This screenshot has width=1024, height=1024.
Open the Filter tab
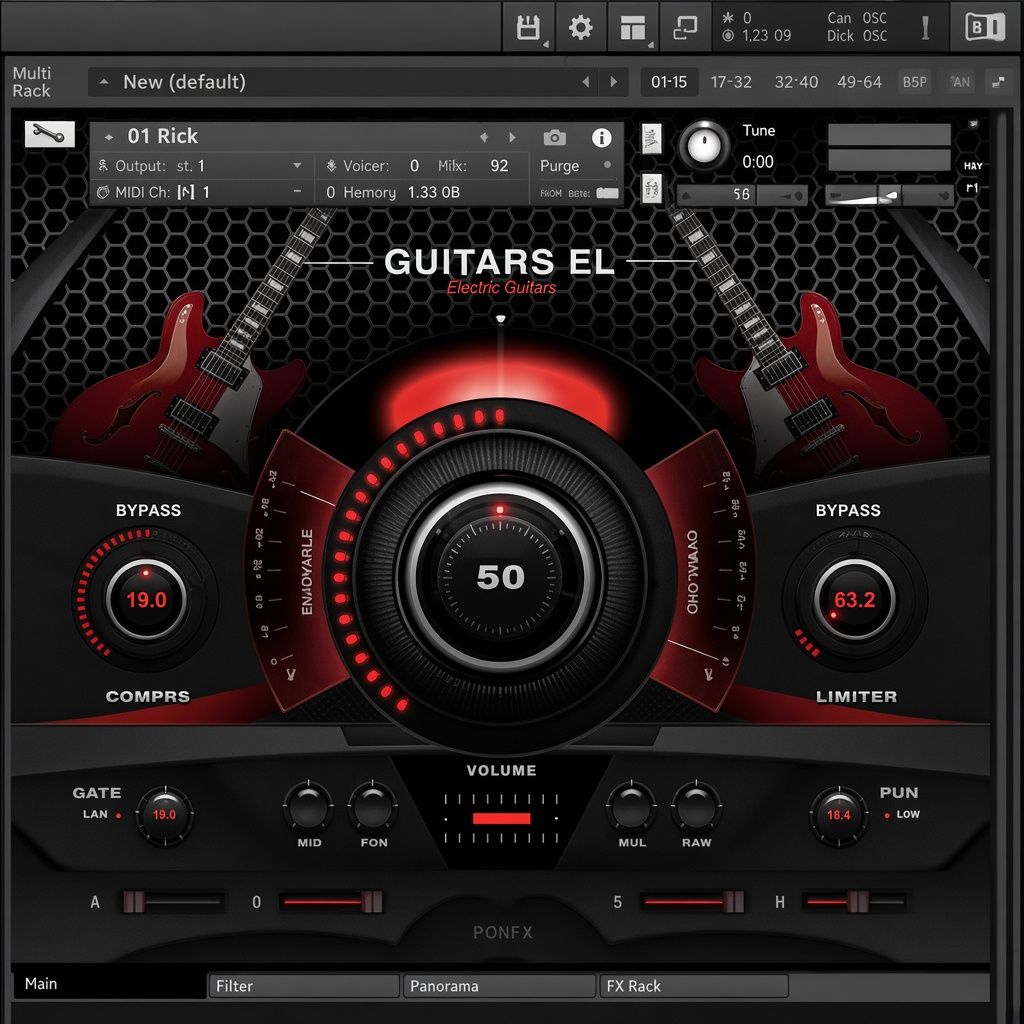coord(304,986)
